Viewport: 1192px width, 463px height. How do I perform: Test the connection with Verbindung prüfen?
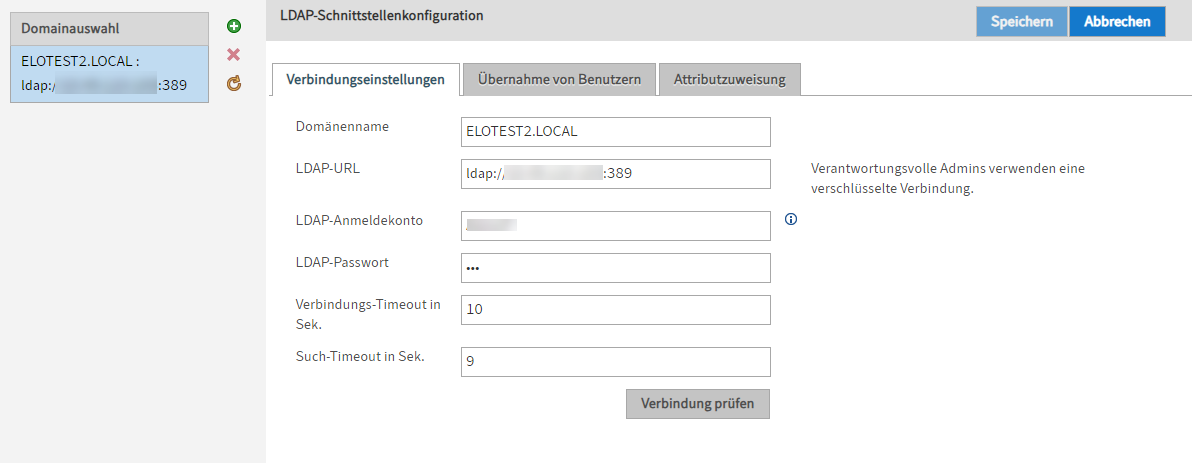click(698, 404)
